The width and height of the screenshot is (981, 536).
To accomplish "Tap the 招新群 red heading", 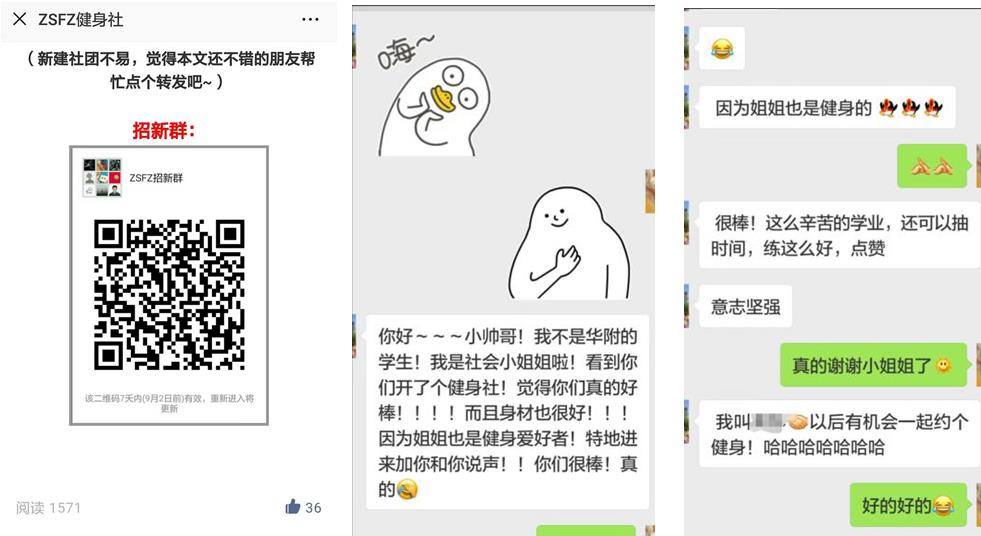I will click(x=164, y=130).
